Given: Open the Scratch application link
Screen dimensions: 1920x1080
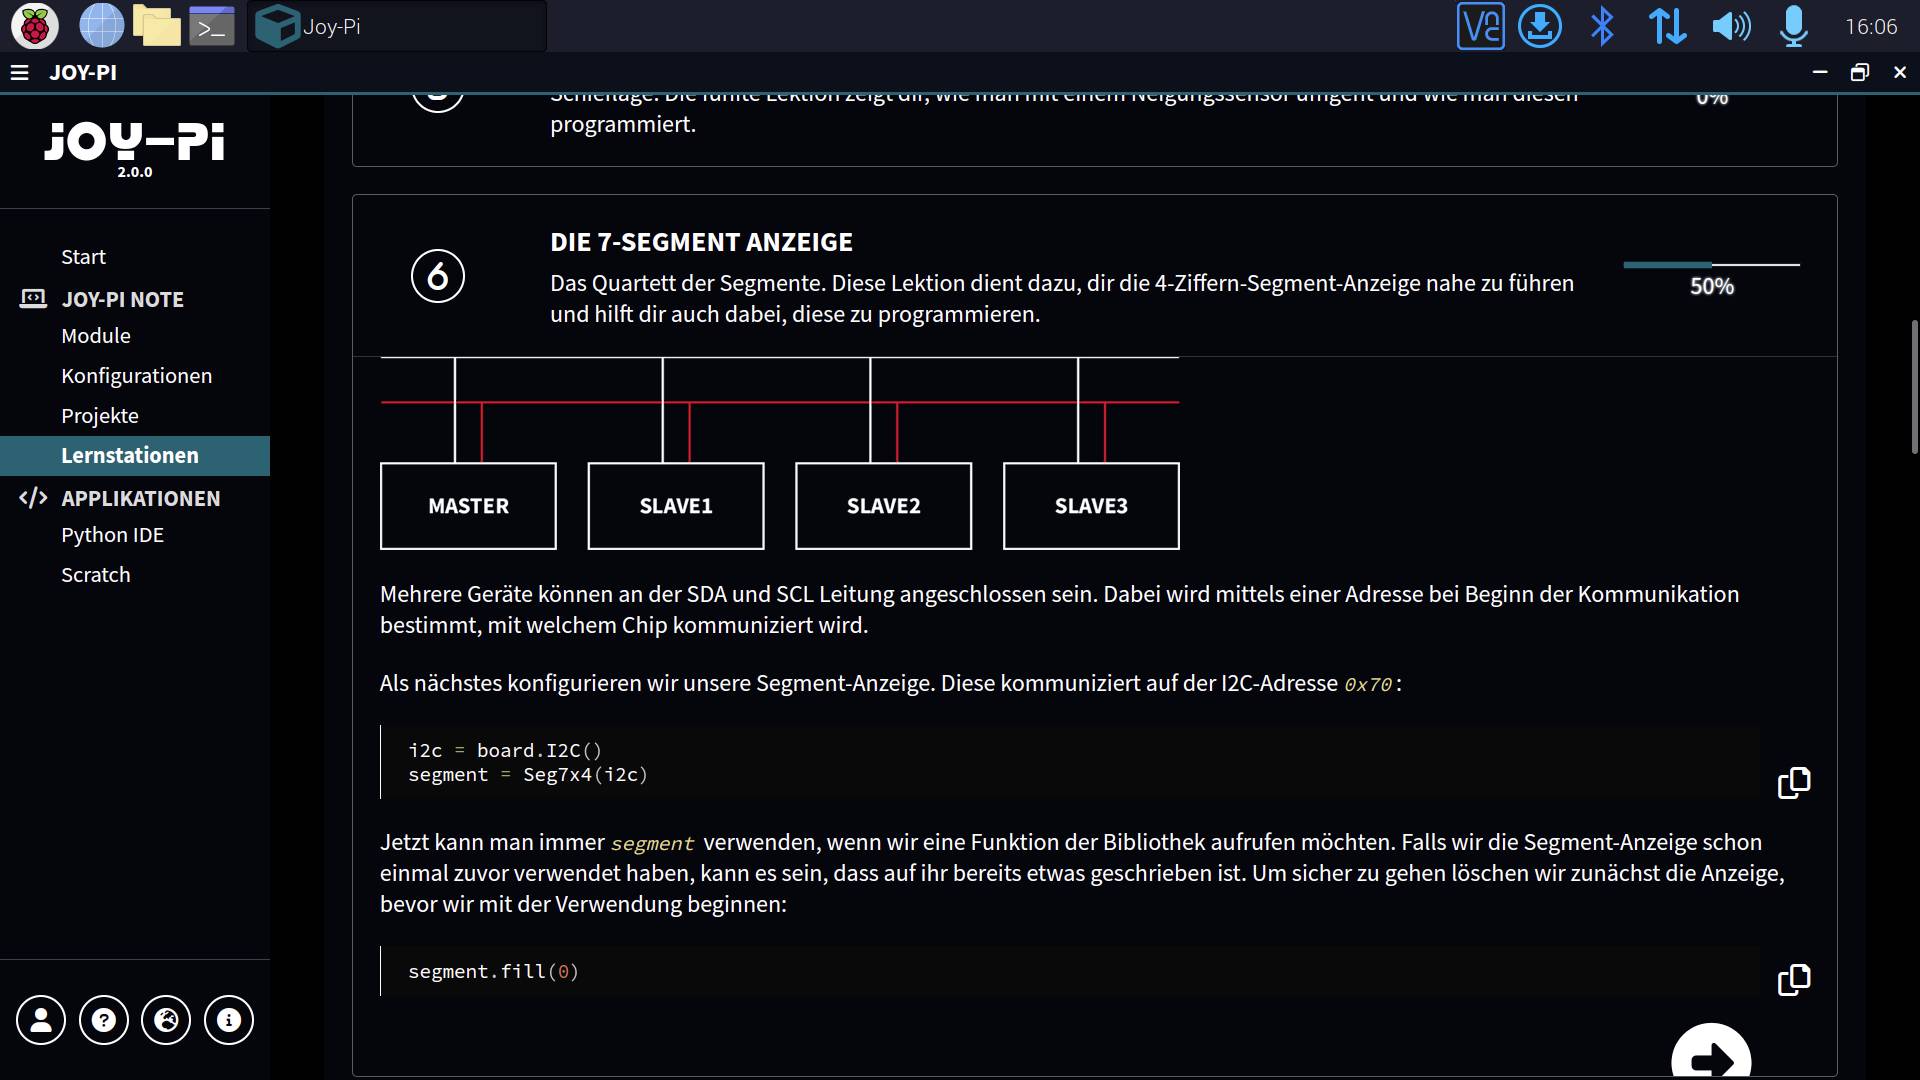Looking at the screenshot, I should pos(96,575).
